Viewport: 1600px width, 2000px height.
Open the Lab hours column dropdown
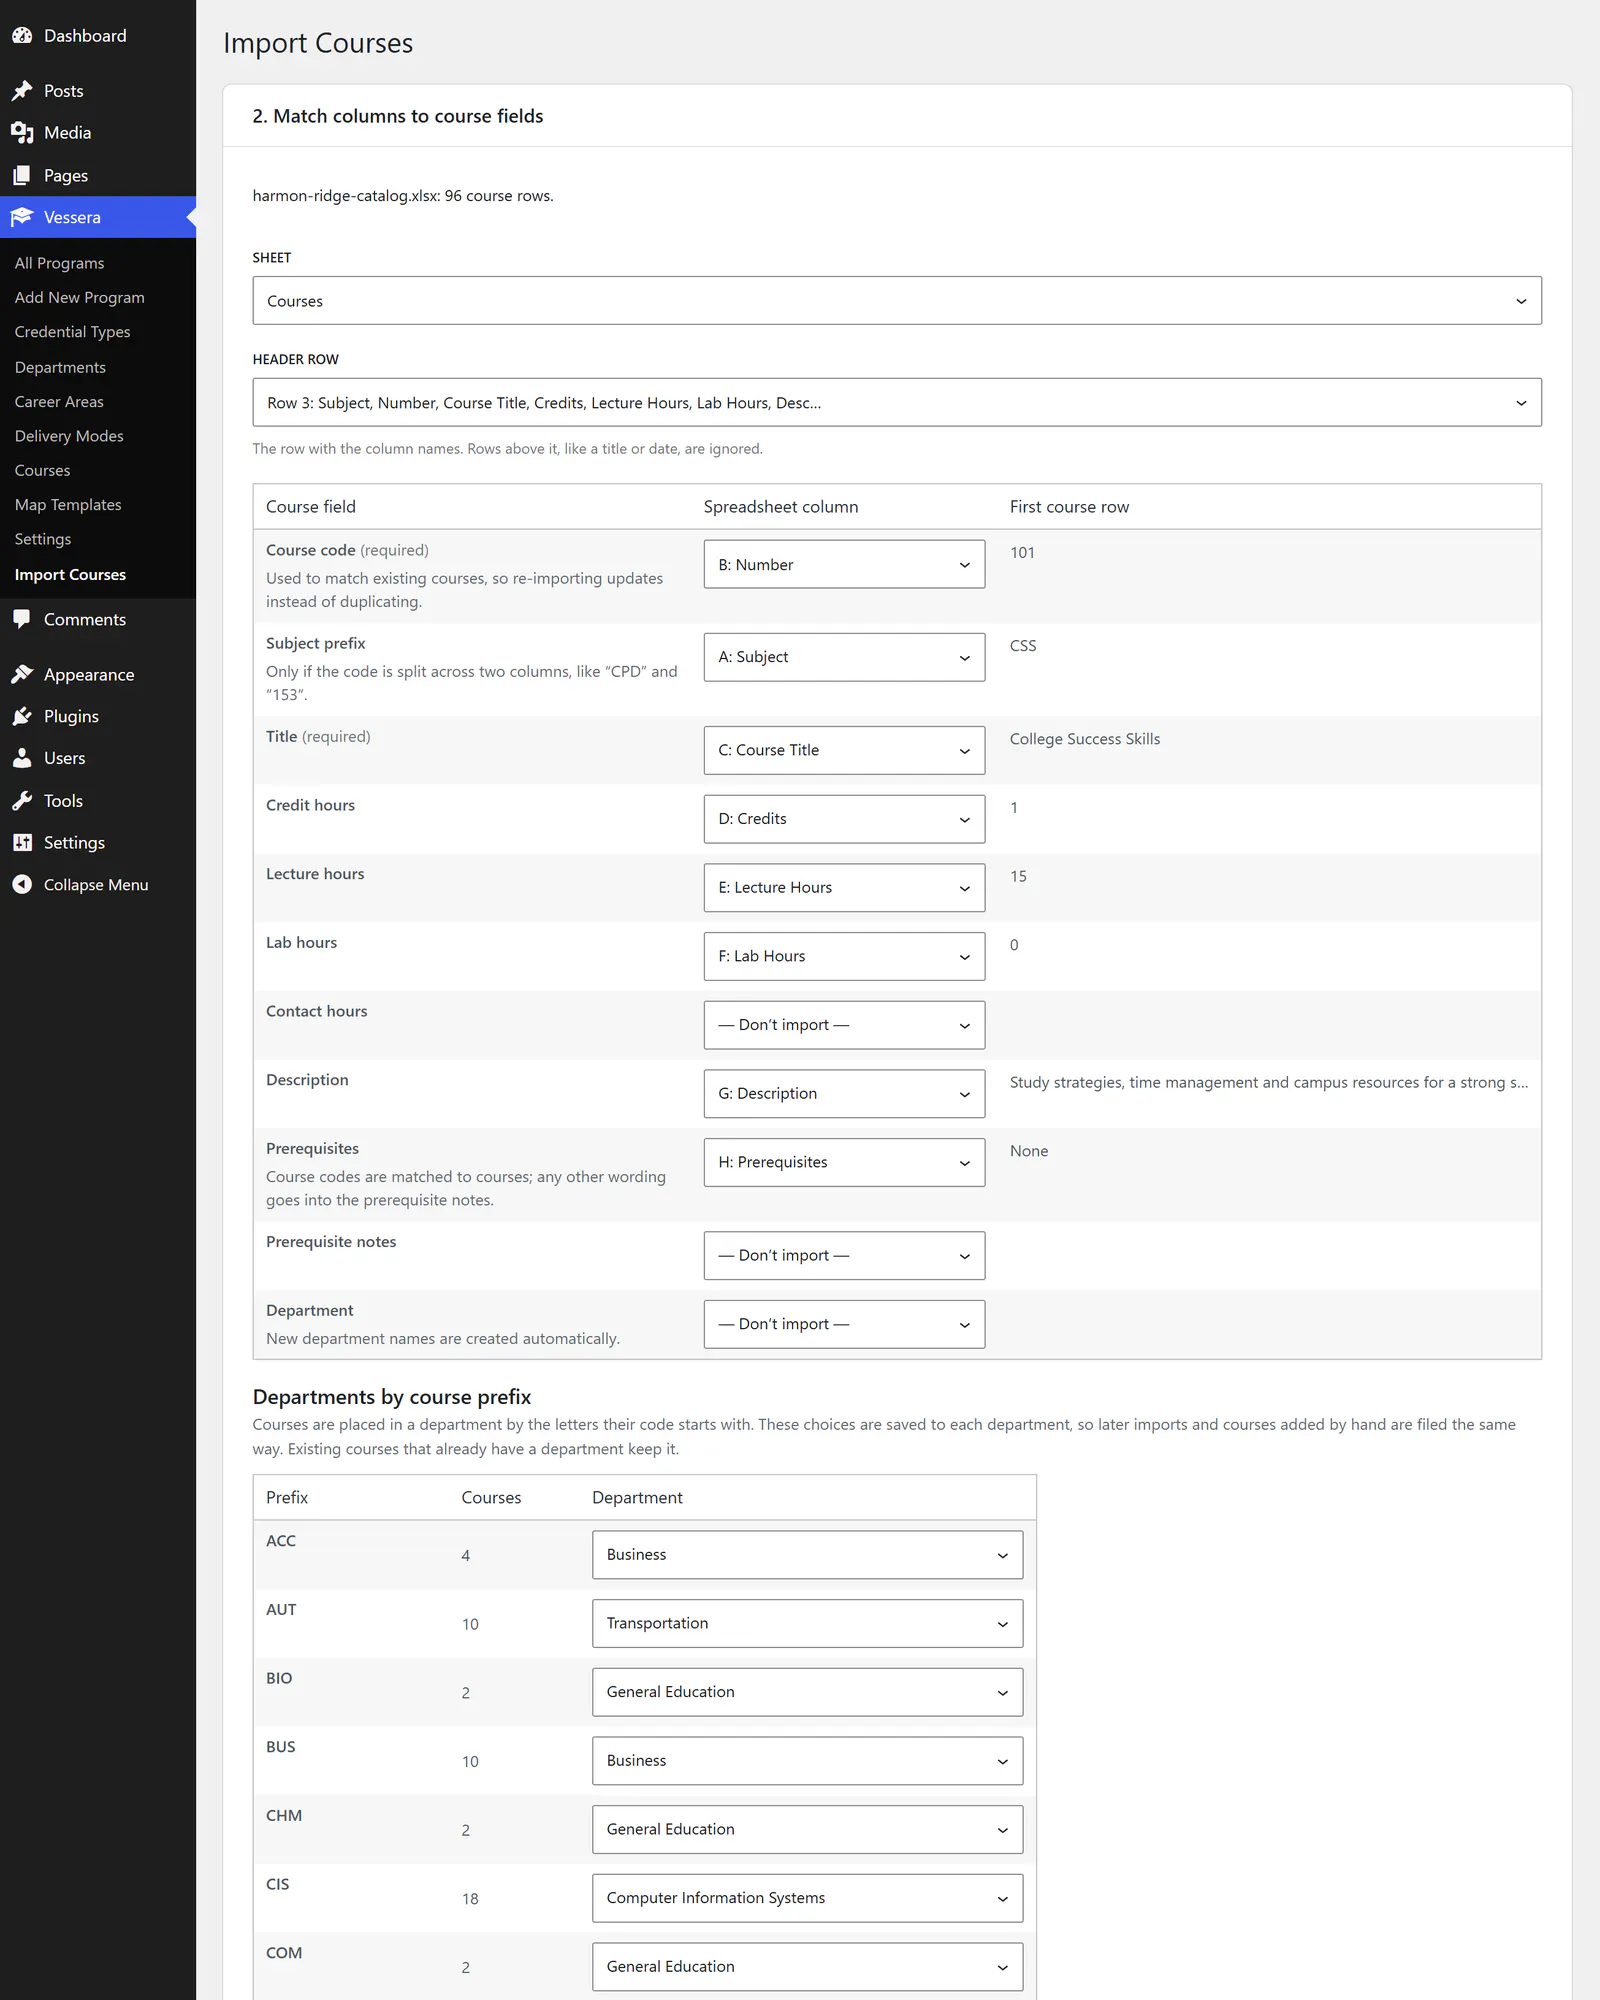(x=844, y=956)
